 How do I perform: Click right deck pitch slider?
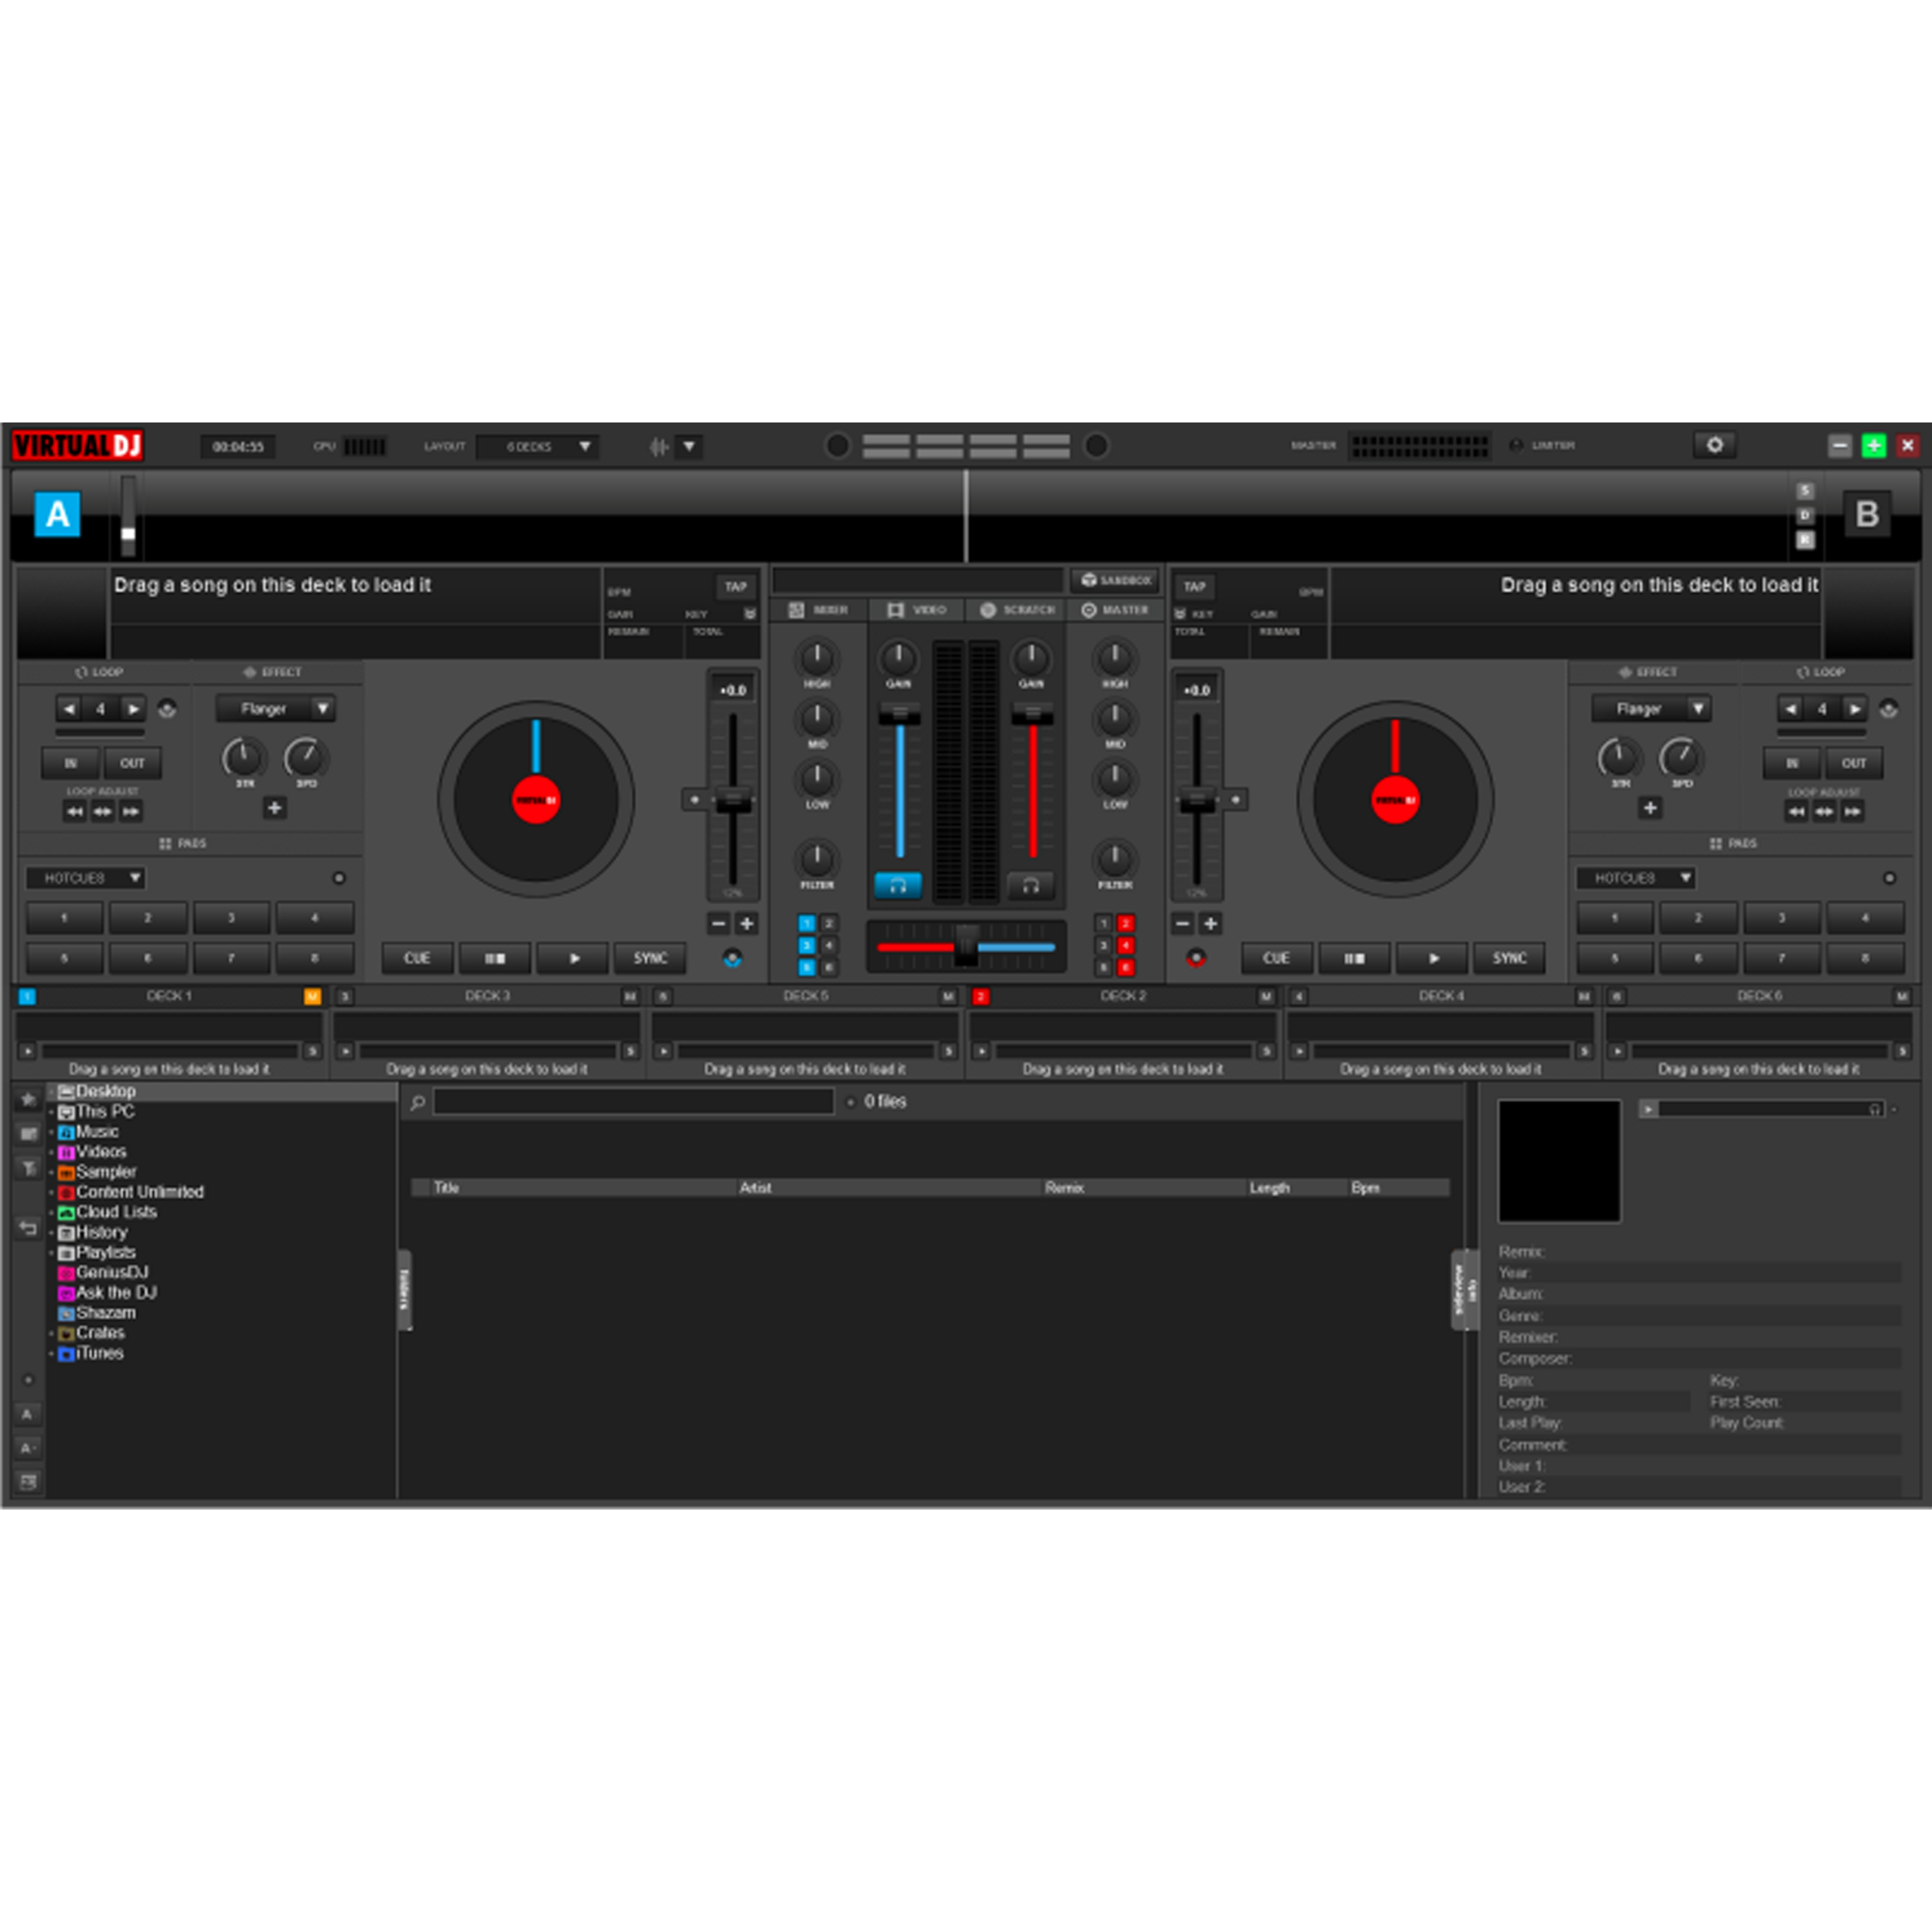1196,800
